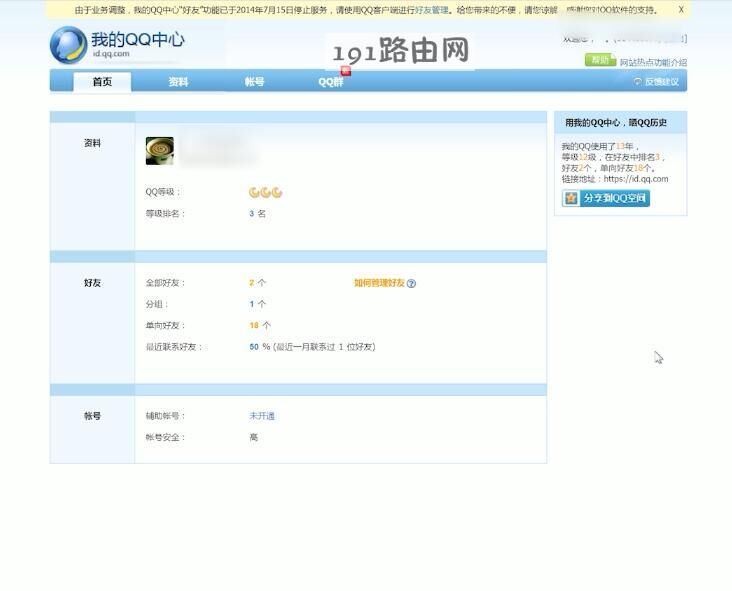This screenshot has height=591, width=732.
Task: Click the My QQ Center globe logo
Action: (69, 45)
